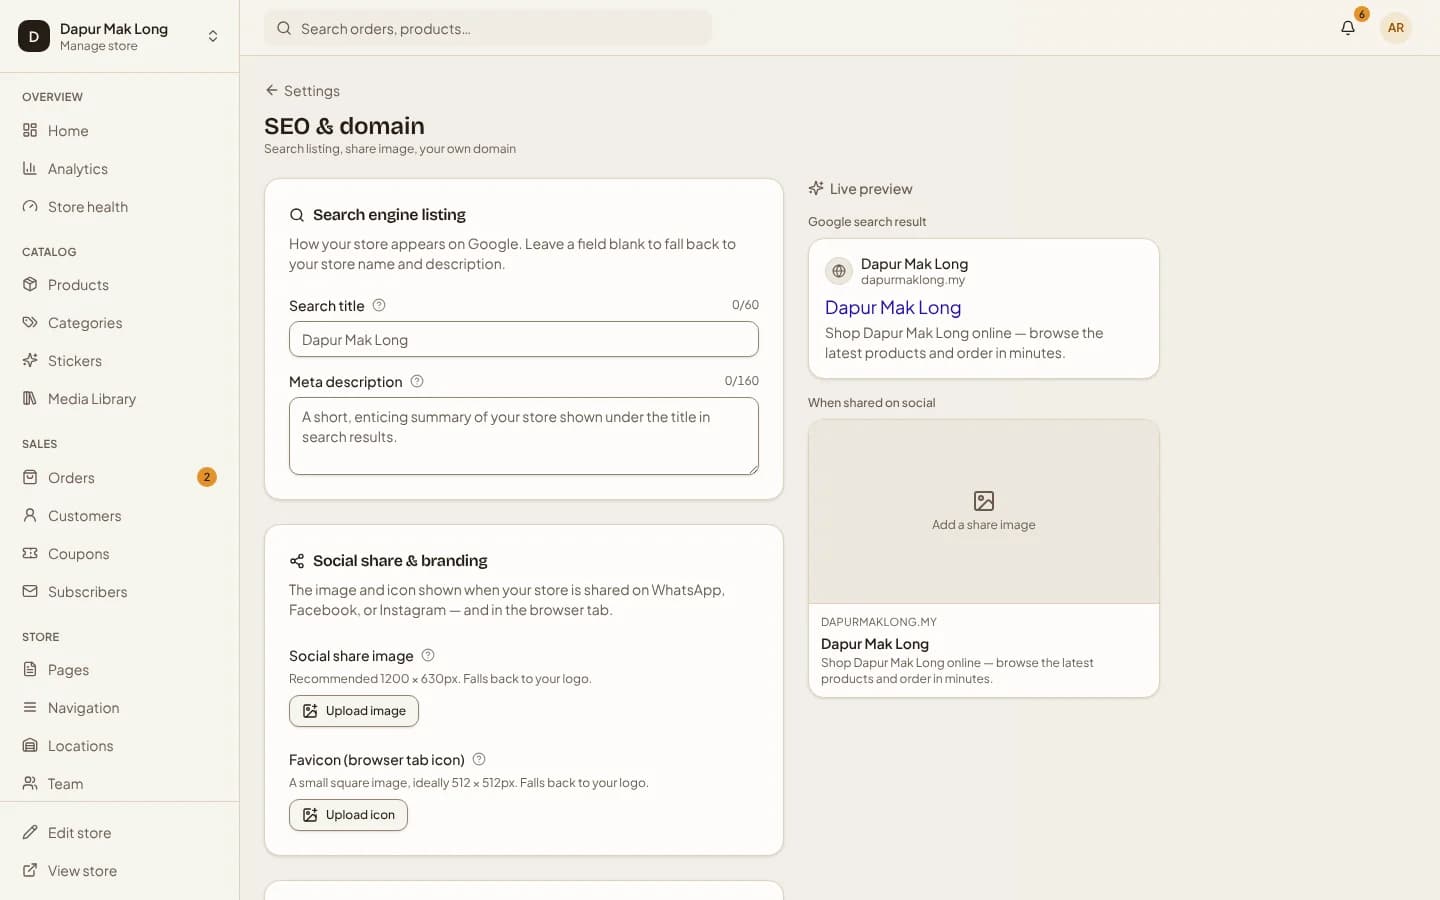1440x900 pixels.
Task: Click the Locations store icon
Action: pyautogui.click(x=30, y=746)
